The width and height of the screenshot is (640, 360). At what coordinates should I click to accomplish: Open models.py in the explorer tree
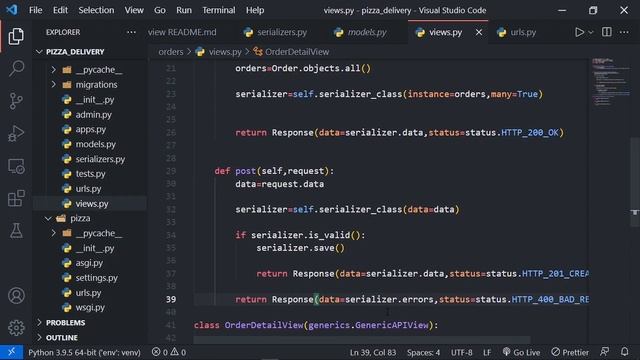(90, 144)
